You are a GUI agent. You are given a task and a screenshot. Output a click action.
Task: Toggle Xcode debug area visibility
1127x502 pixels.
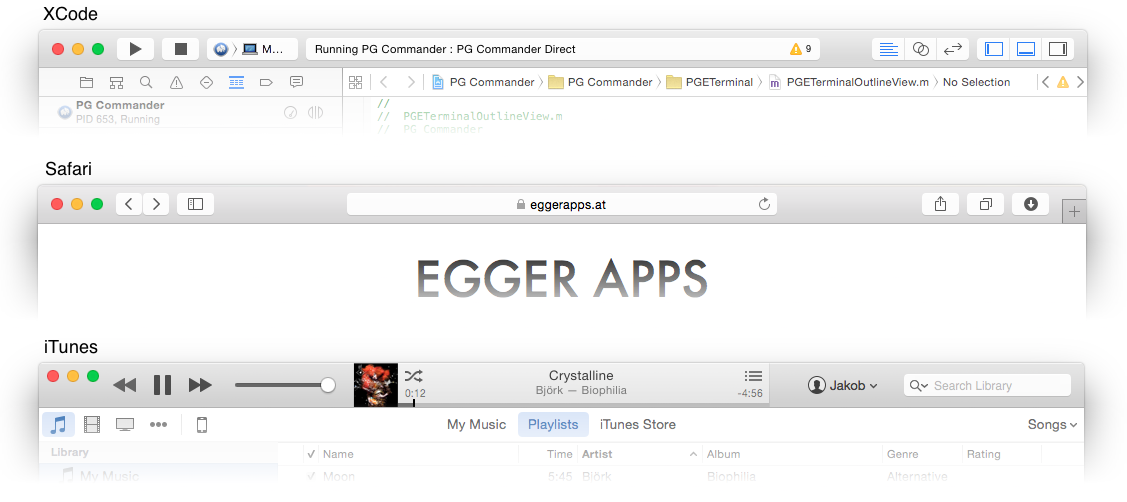[x=1026, y=49]
